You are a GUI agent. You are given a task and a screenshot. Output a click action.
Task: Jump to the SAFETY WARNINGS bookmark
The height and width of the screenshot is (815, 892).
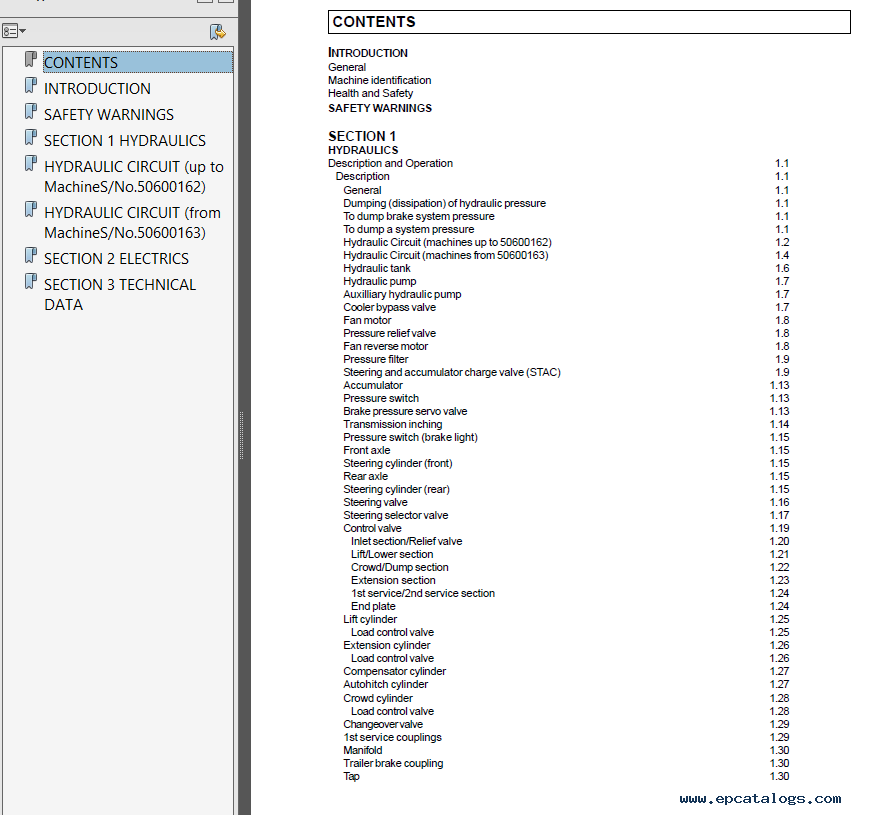(109, 115)
